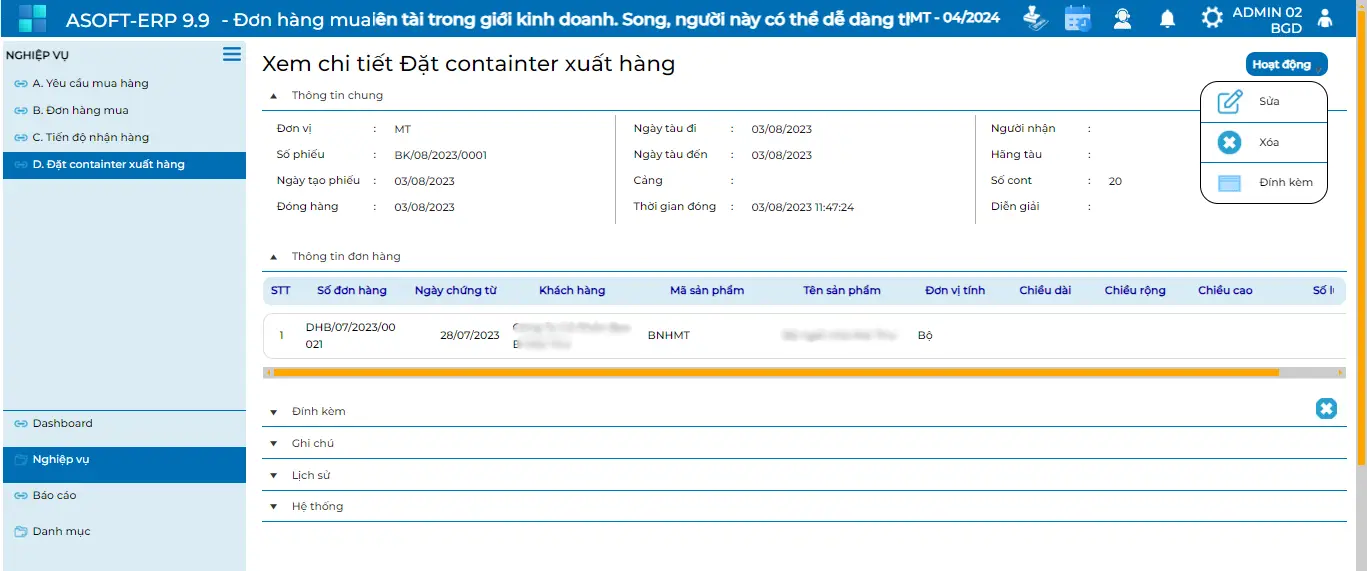Screen dimensions: 1367x571
Task: Expand the Ghi chú section
Action: (274, 444)
